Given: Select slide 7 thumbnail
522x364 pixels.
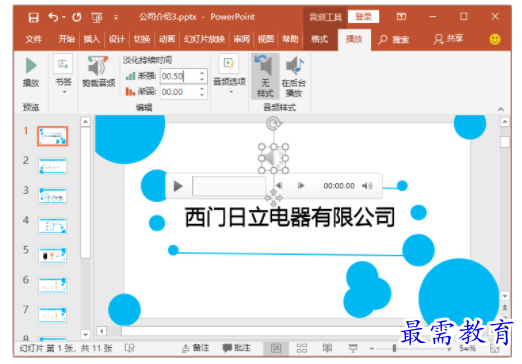Looking at the screenshot, I should (x=53, y=315).
